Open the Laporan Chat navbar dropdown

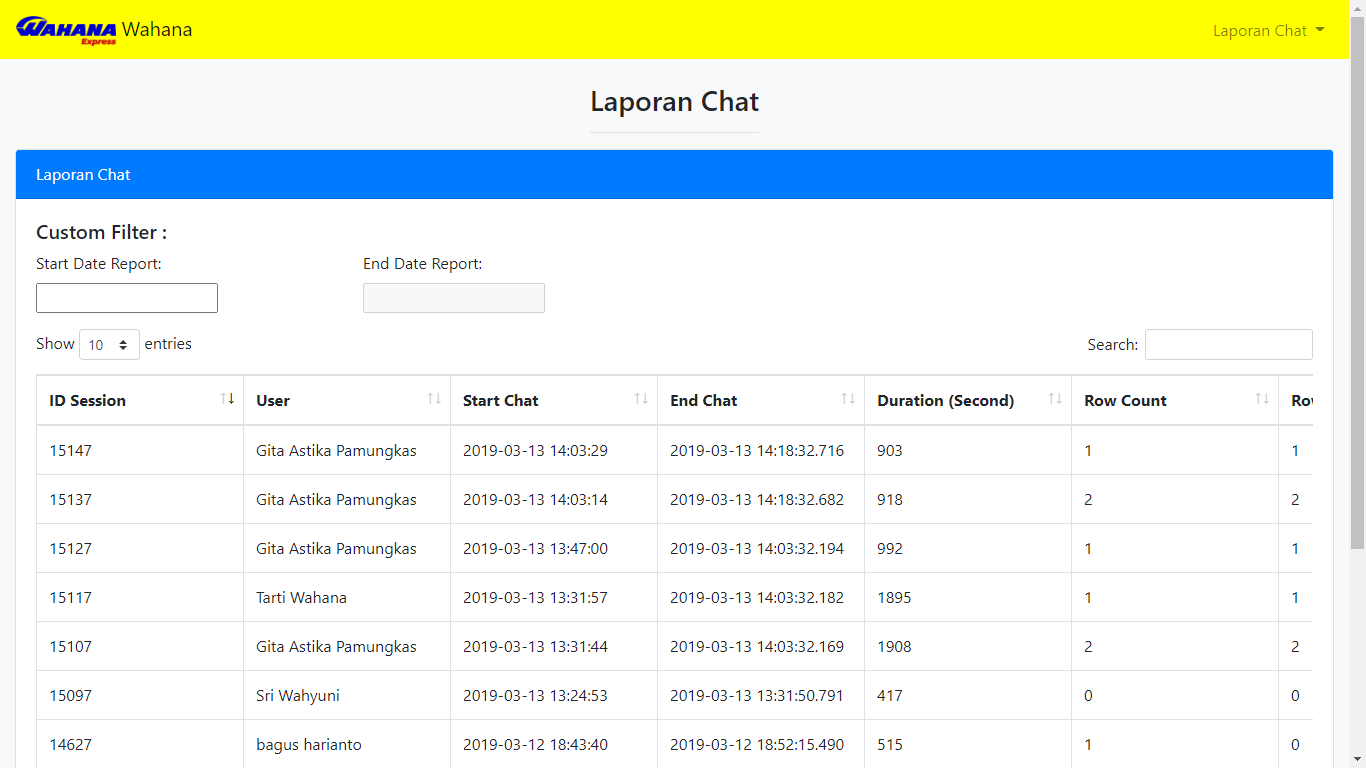pos(1267,30)
